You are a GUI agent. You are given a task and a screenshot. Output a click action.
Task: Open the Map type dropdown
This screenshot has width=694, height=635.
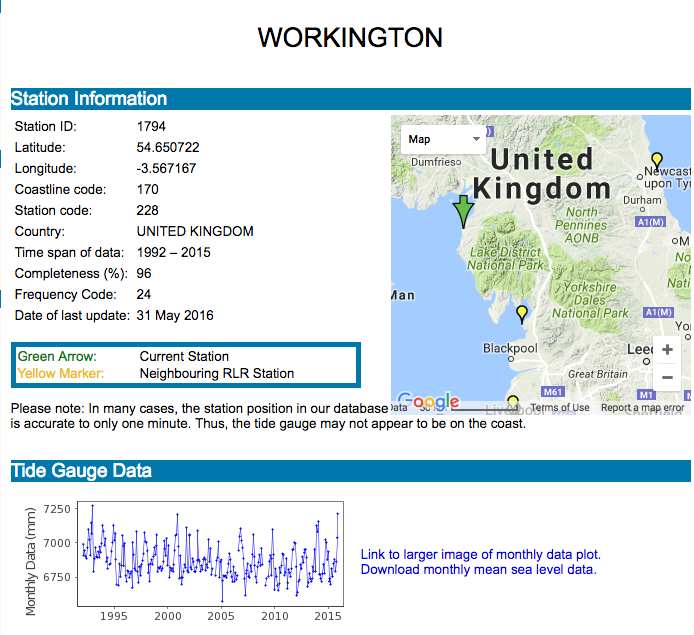point(443,139)
